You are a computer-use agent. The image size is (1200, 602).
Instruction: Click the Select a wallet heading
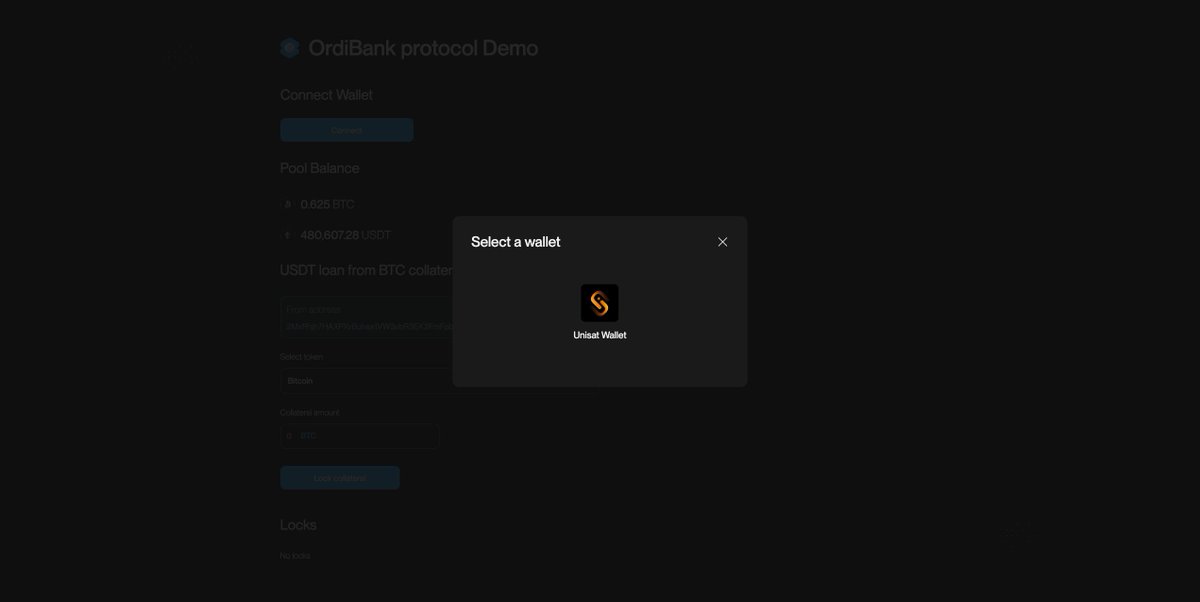pyautogui.click(x=516, y=242)
